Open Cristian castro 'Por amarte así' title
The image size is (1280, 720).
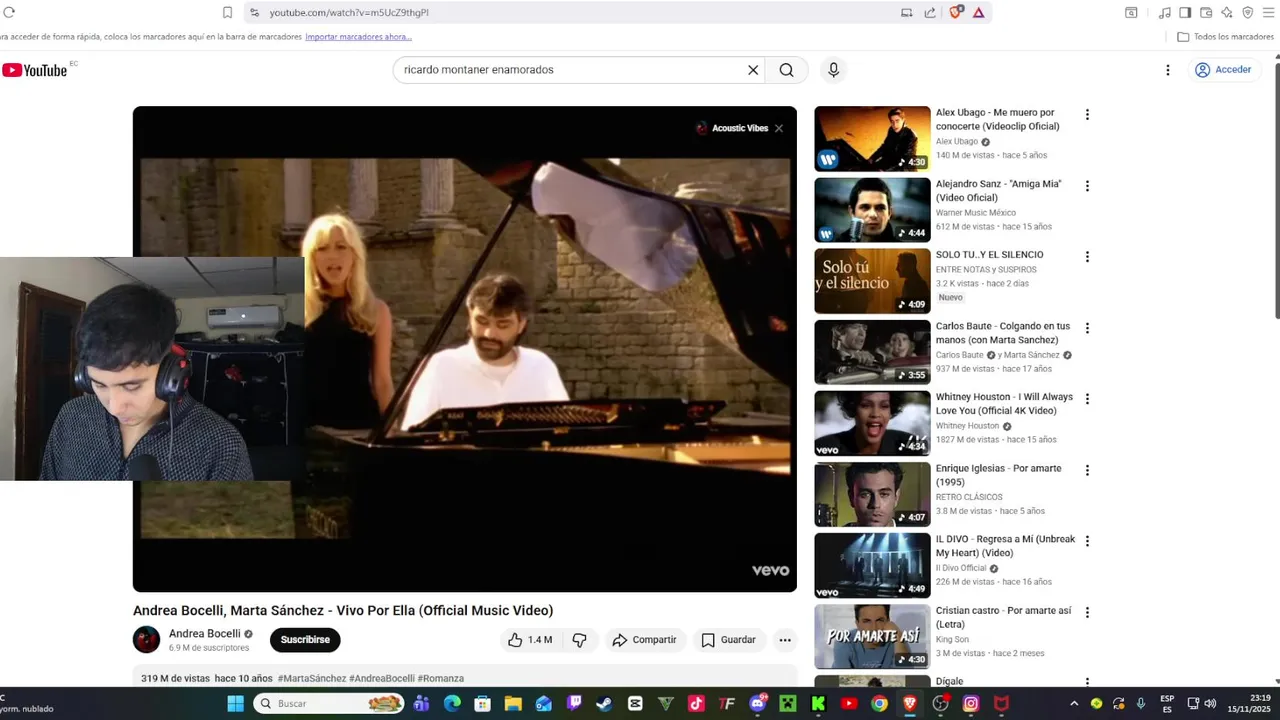click(1003, 617)
